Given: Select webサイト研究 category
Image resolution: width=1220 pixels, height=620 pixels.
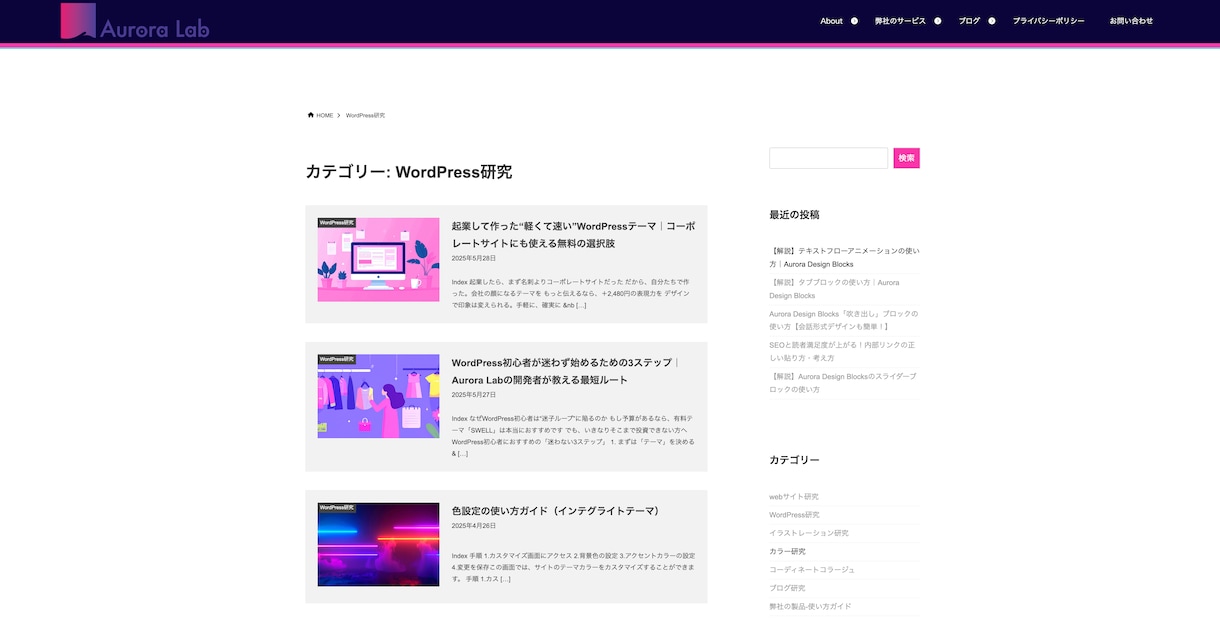Looking at the screenshot, I should (794, 497).
